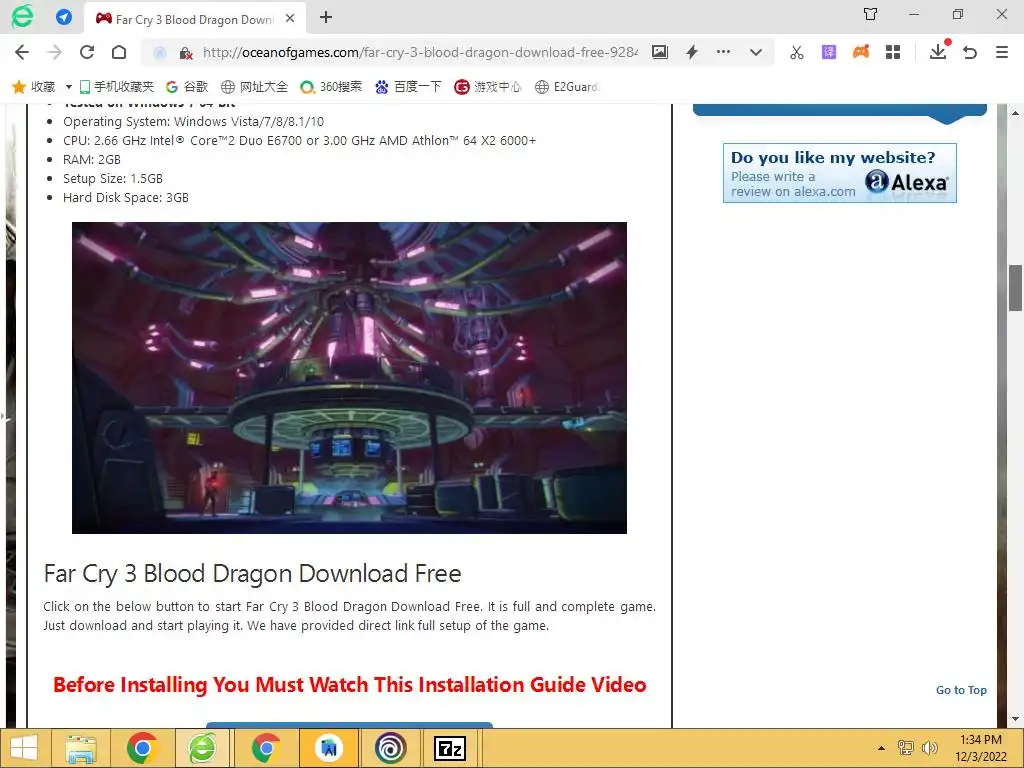Open the 7-Zip taskbar icon
Viewport: 1024px width, 768px height.
tap(450, 748)
